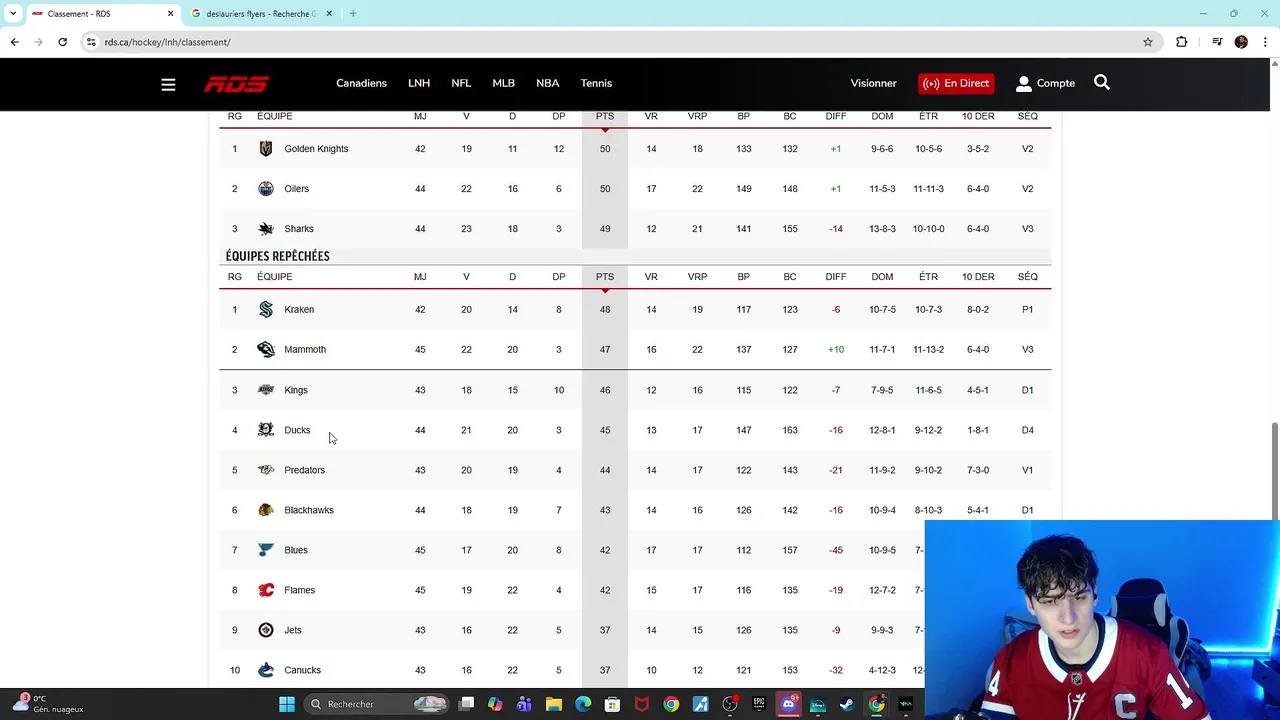1280x720 pixels.
Task: Open the Tennis menu item
Action: (596, 84)
